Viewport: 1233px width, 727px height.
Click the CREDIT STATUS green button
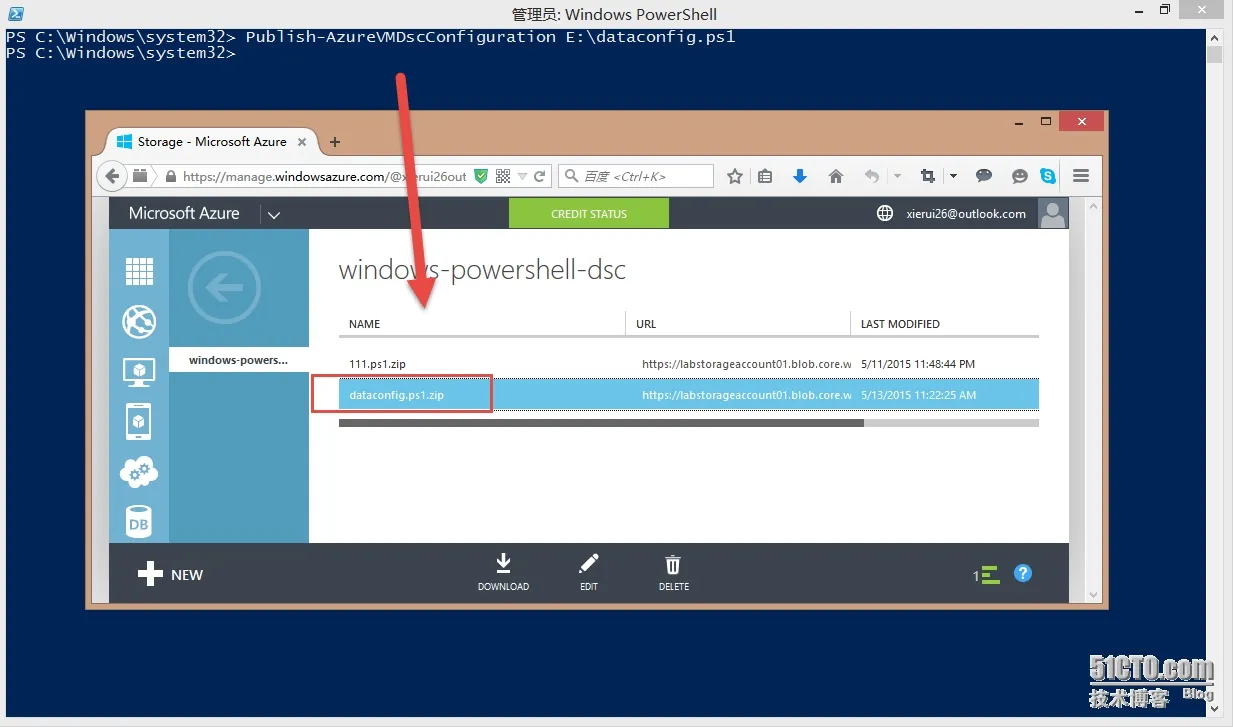pyautogui.click(x=589, y=214)
